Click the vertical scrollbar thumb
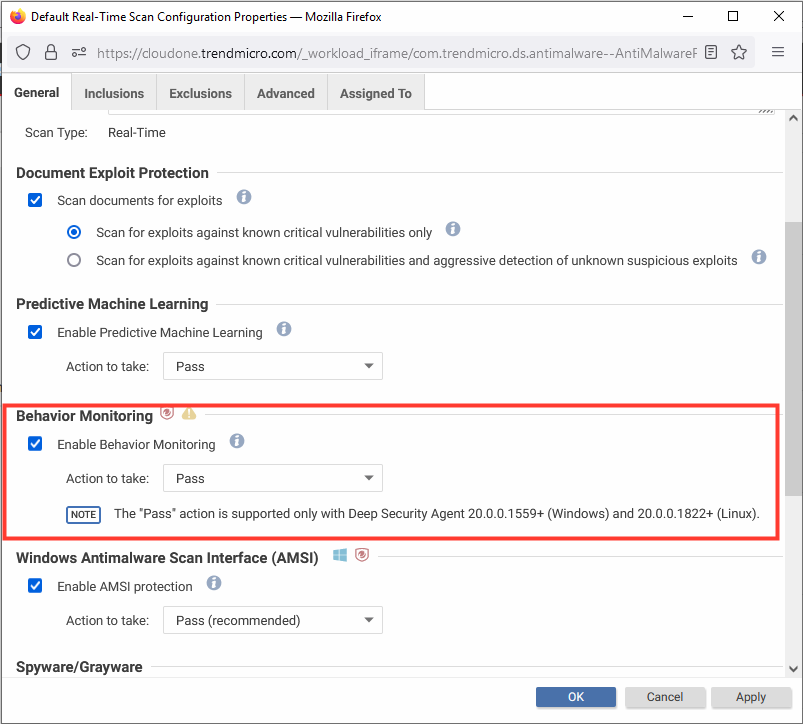The width and height of the screenshot is (803, 724). (x=793, y=358)
